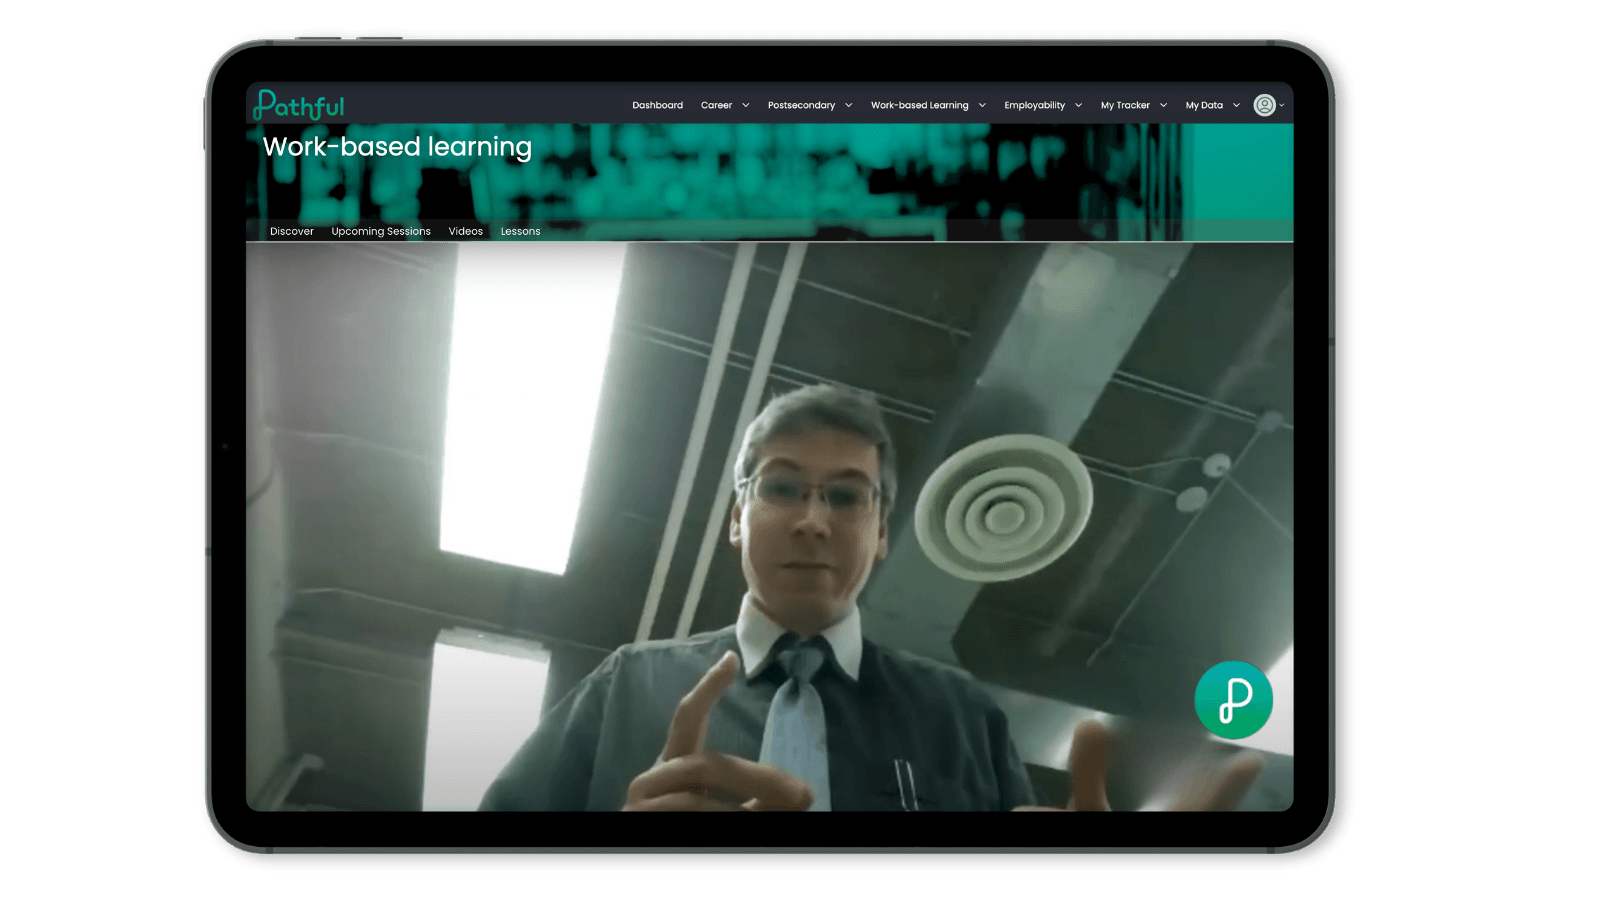Click the green Pathful circle badge
Viewport: 1600px width, 900px height.
click(x=1233, y=700)
